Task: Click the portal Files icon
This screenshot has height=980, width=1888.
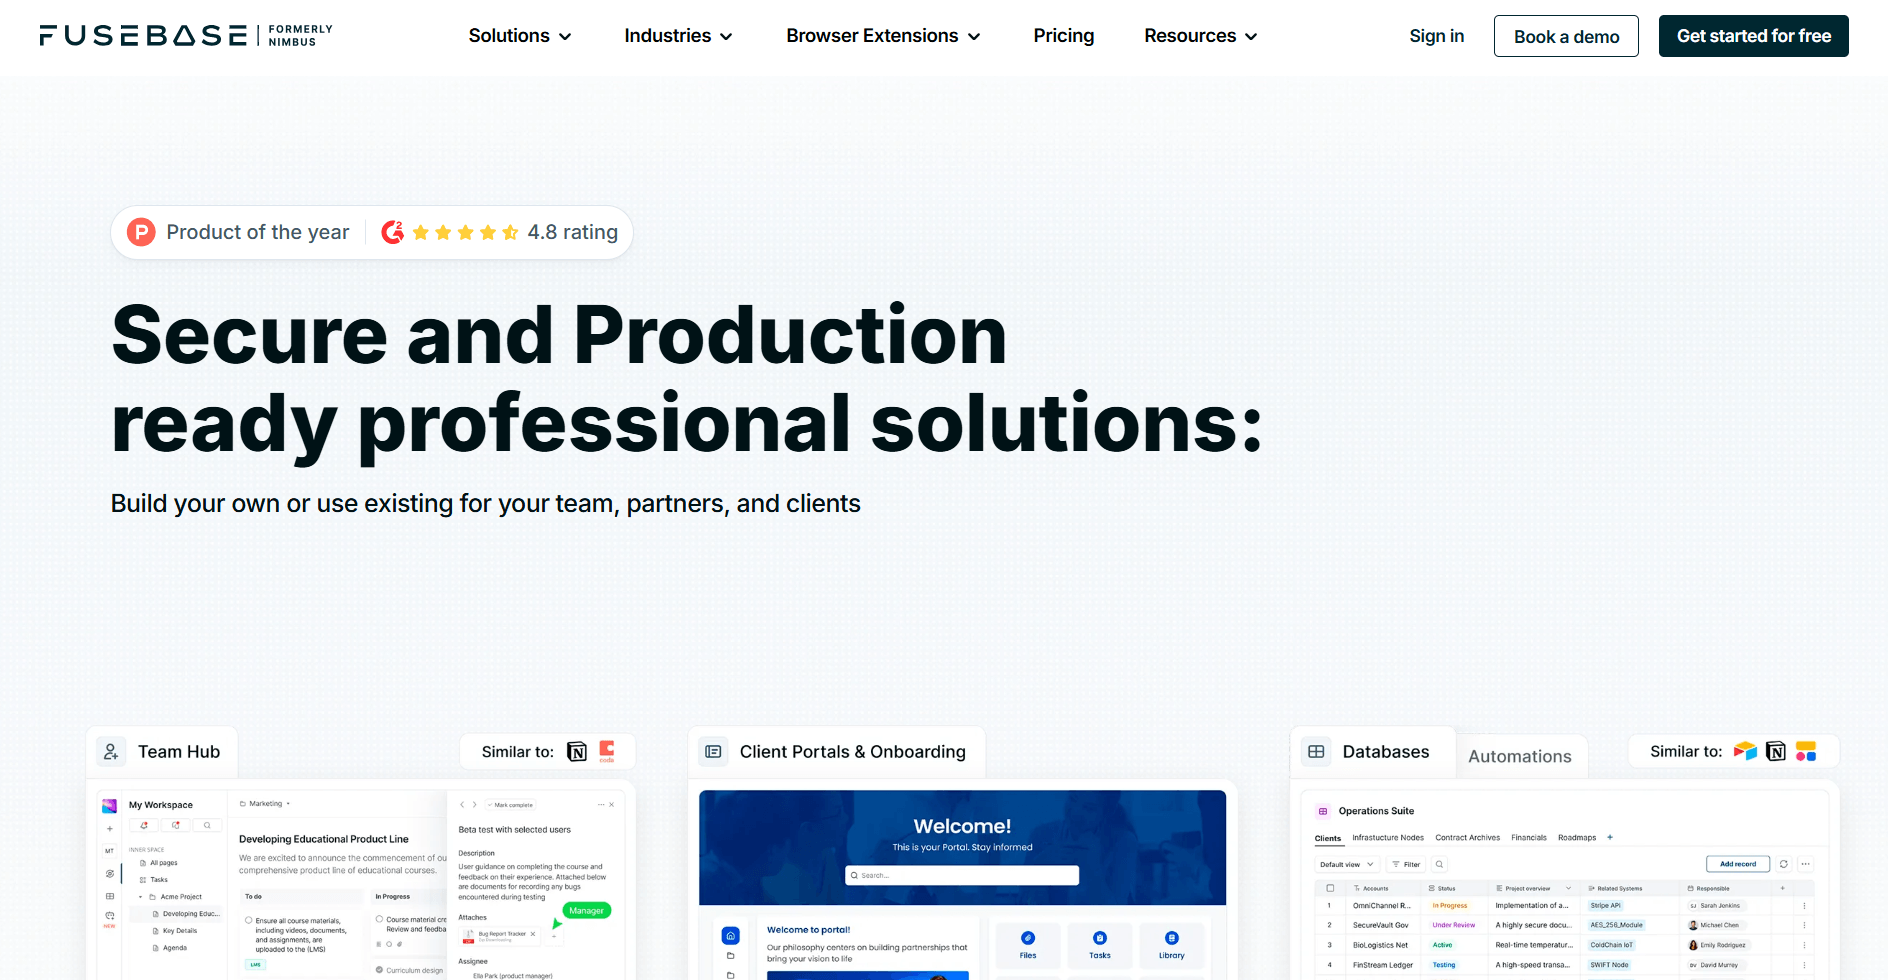Action: 1028,938
